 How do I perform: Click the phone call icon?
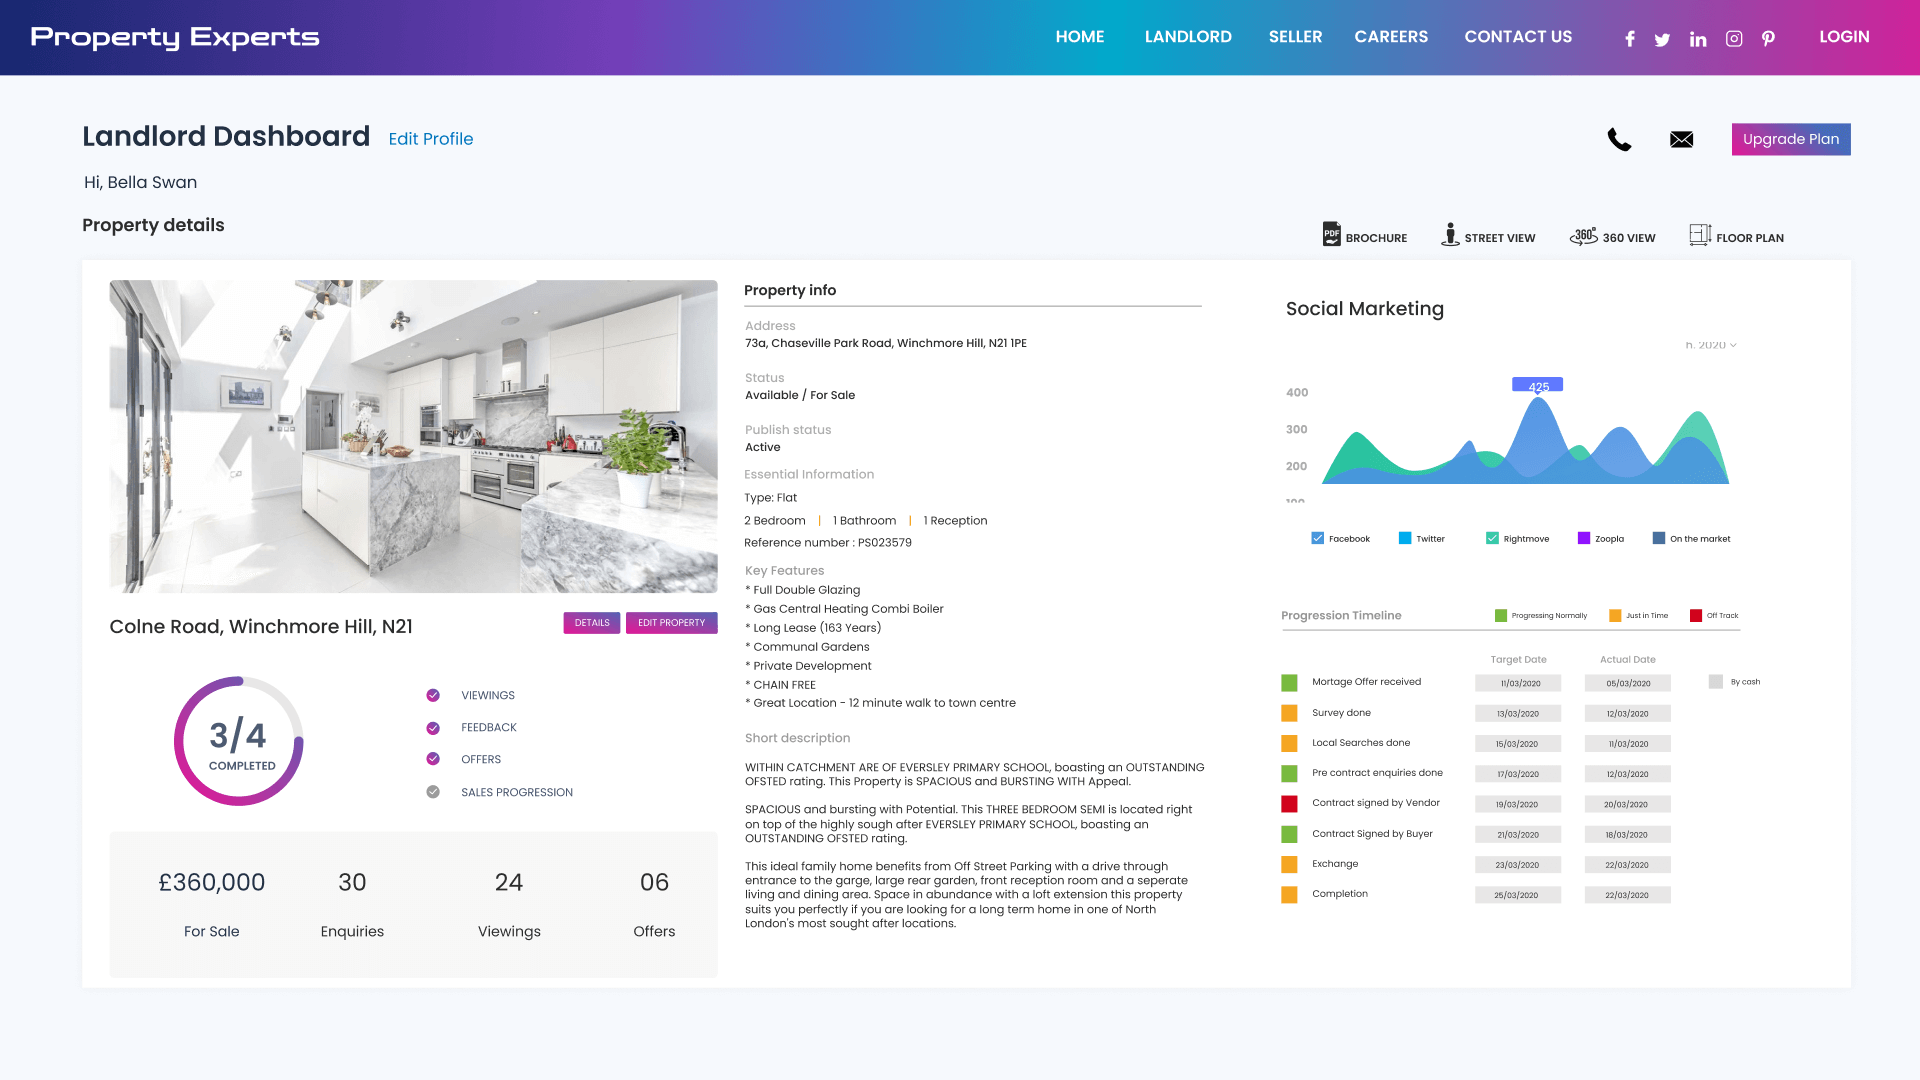coord(1619,140)
